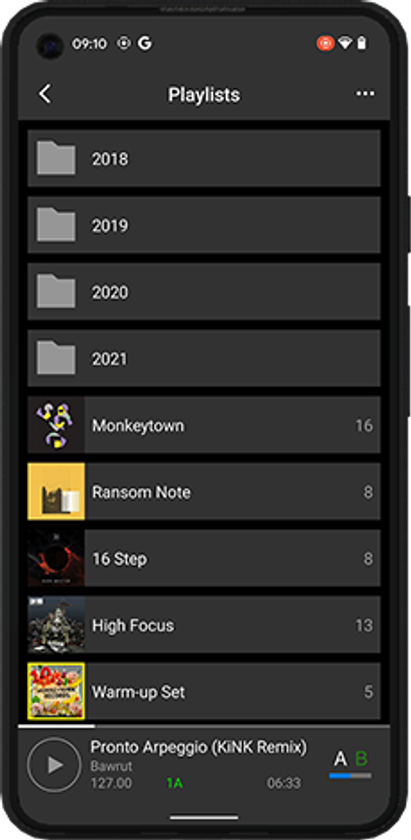The image size is (411, 840).
Task: Open the 16 Step playlist
Action: (204, 558)
